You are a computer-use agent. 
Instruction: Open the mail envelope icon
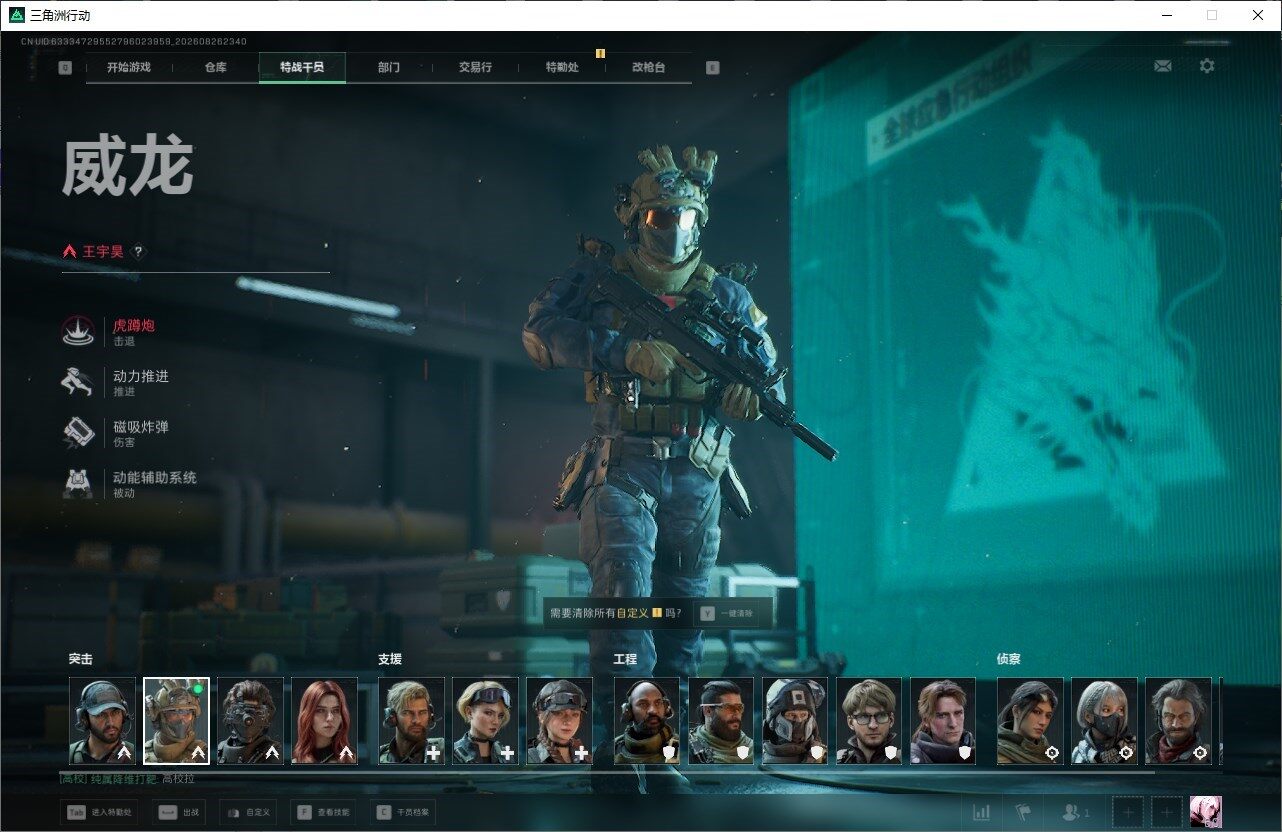[x=1162, y=66]
